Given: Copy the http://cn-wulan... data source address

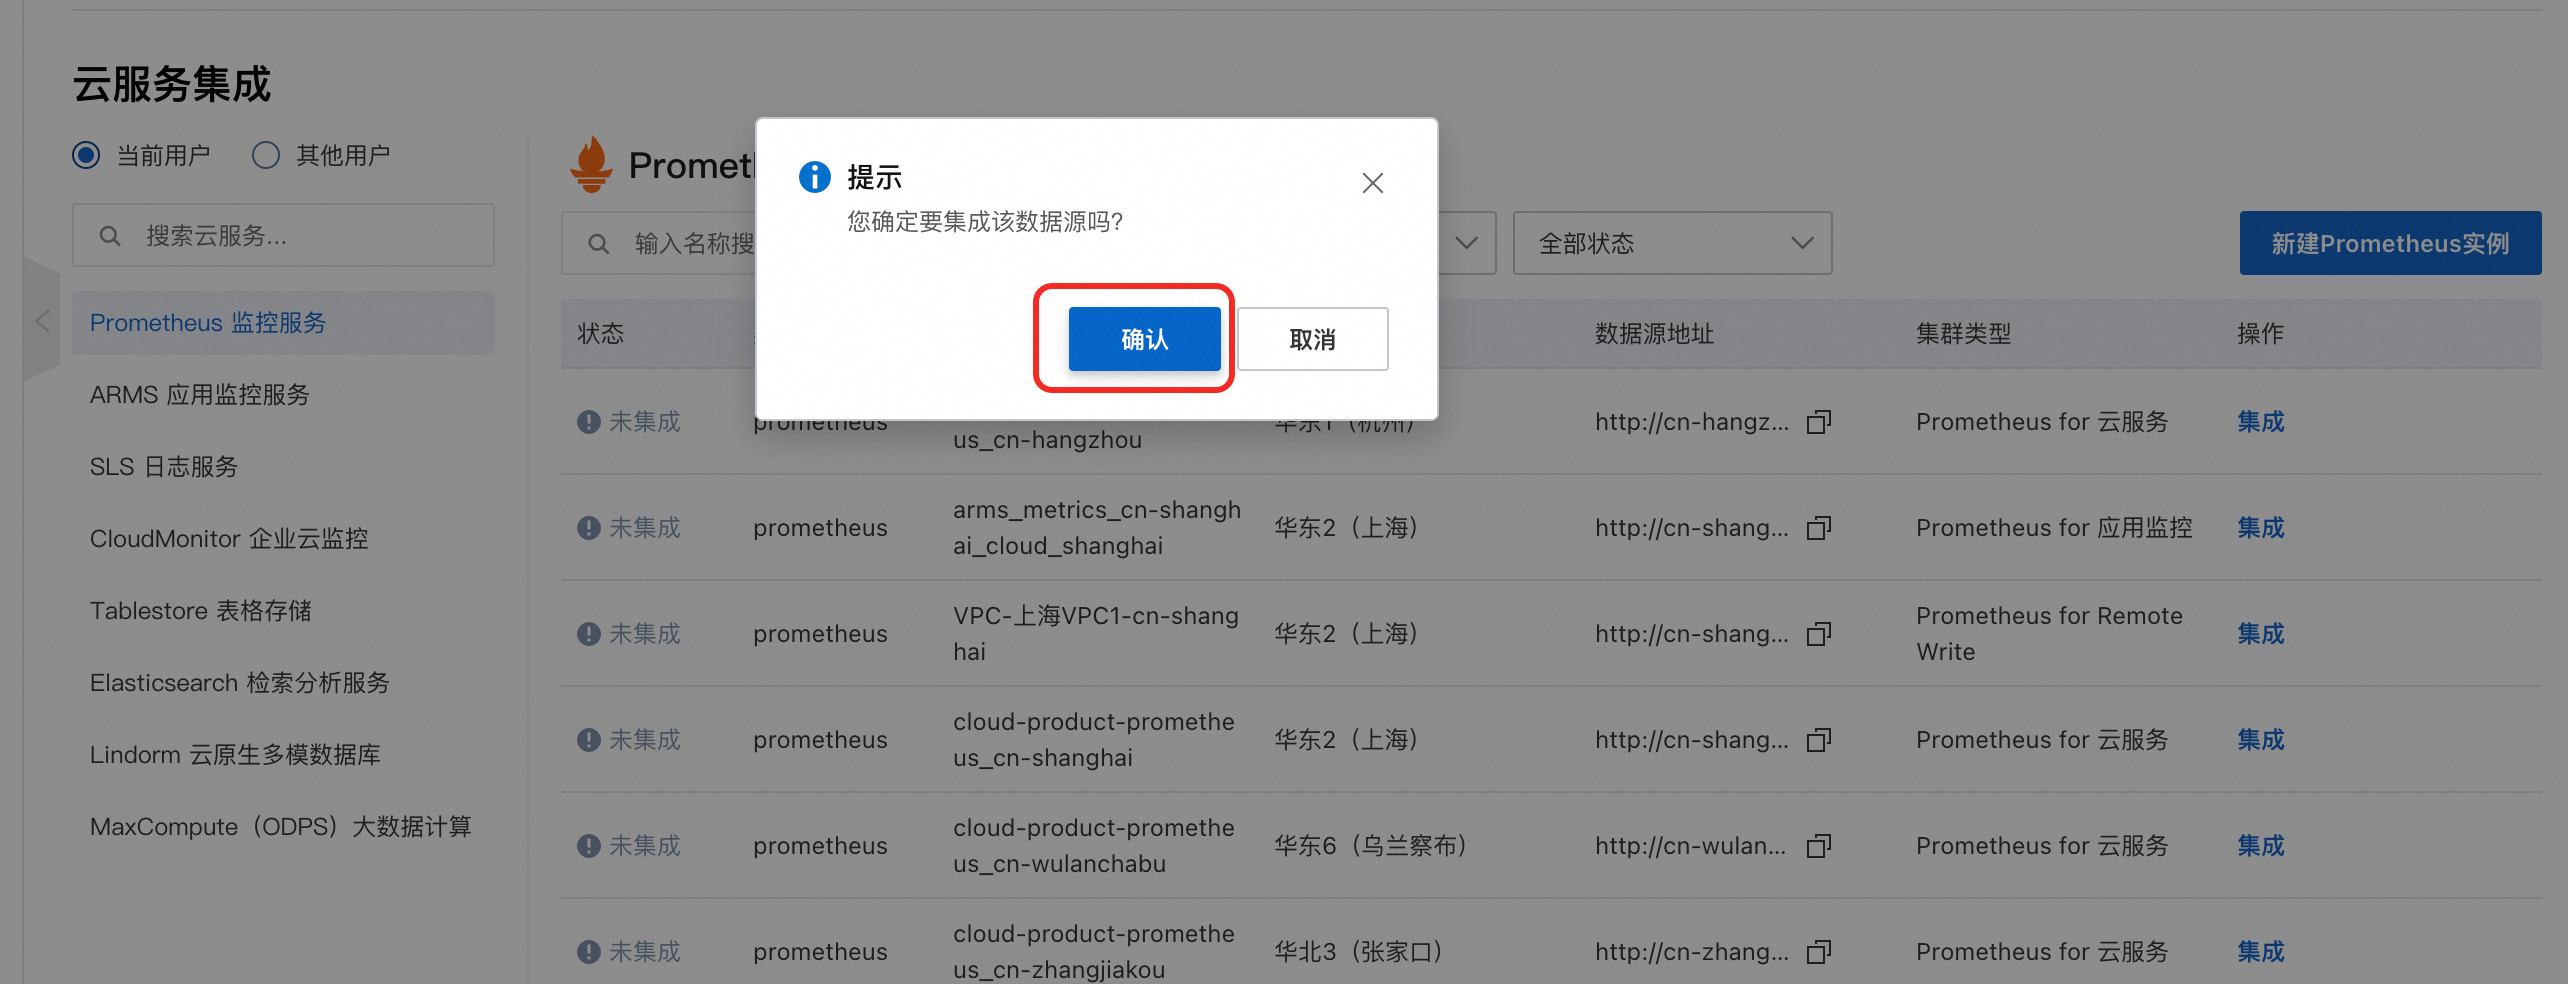Looking at the screenshot, I should [x=1819, y=846].
